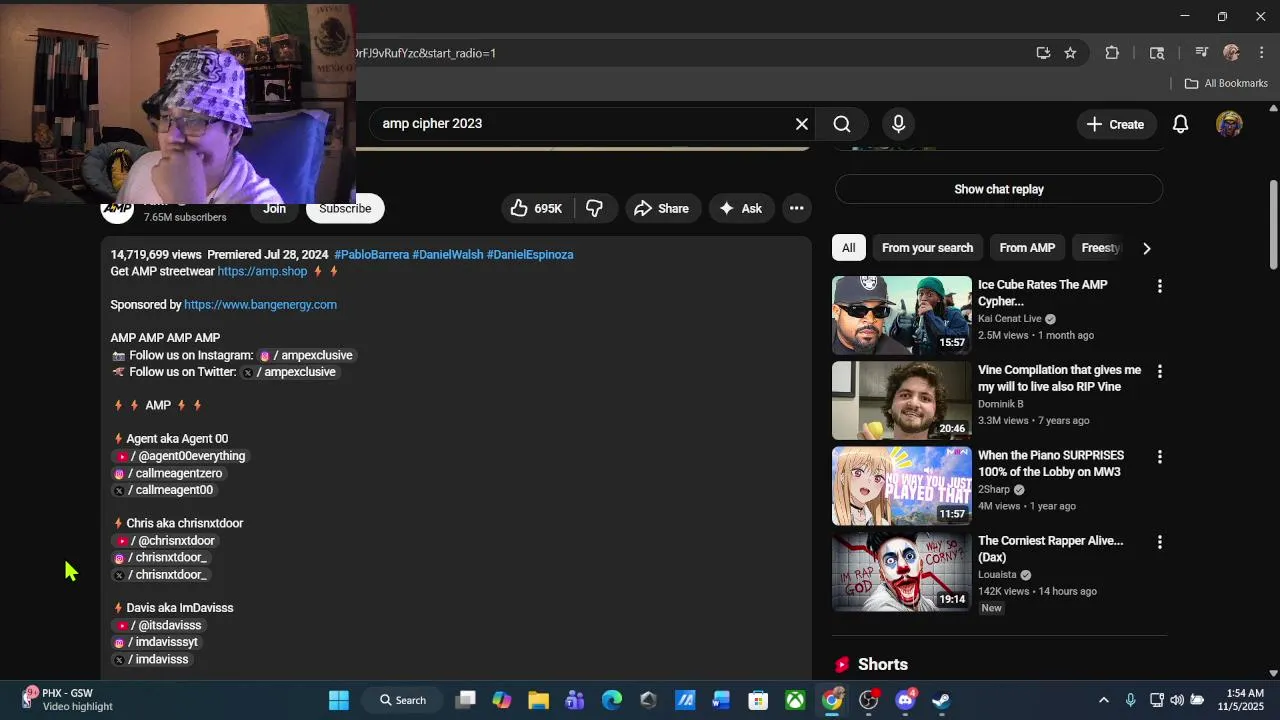Open Chrome profile avatar

(x=1231, y=53)
